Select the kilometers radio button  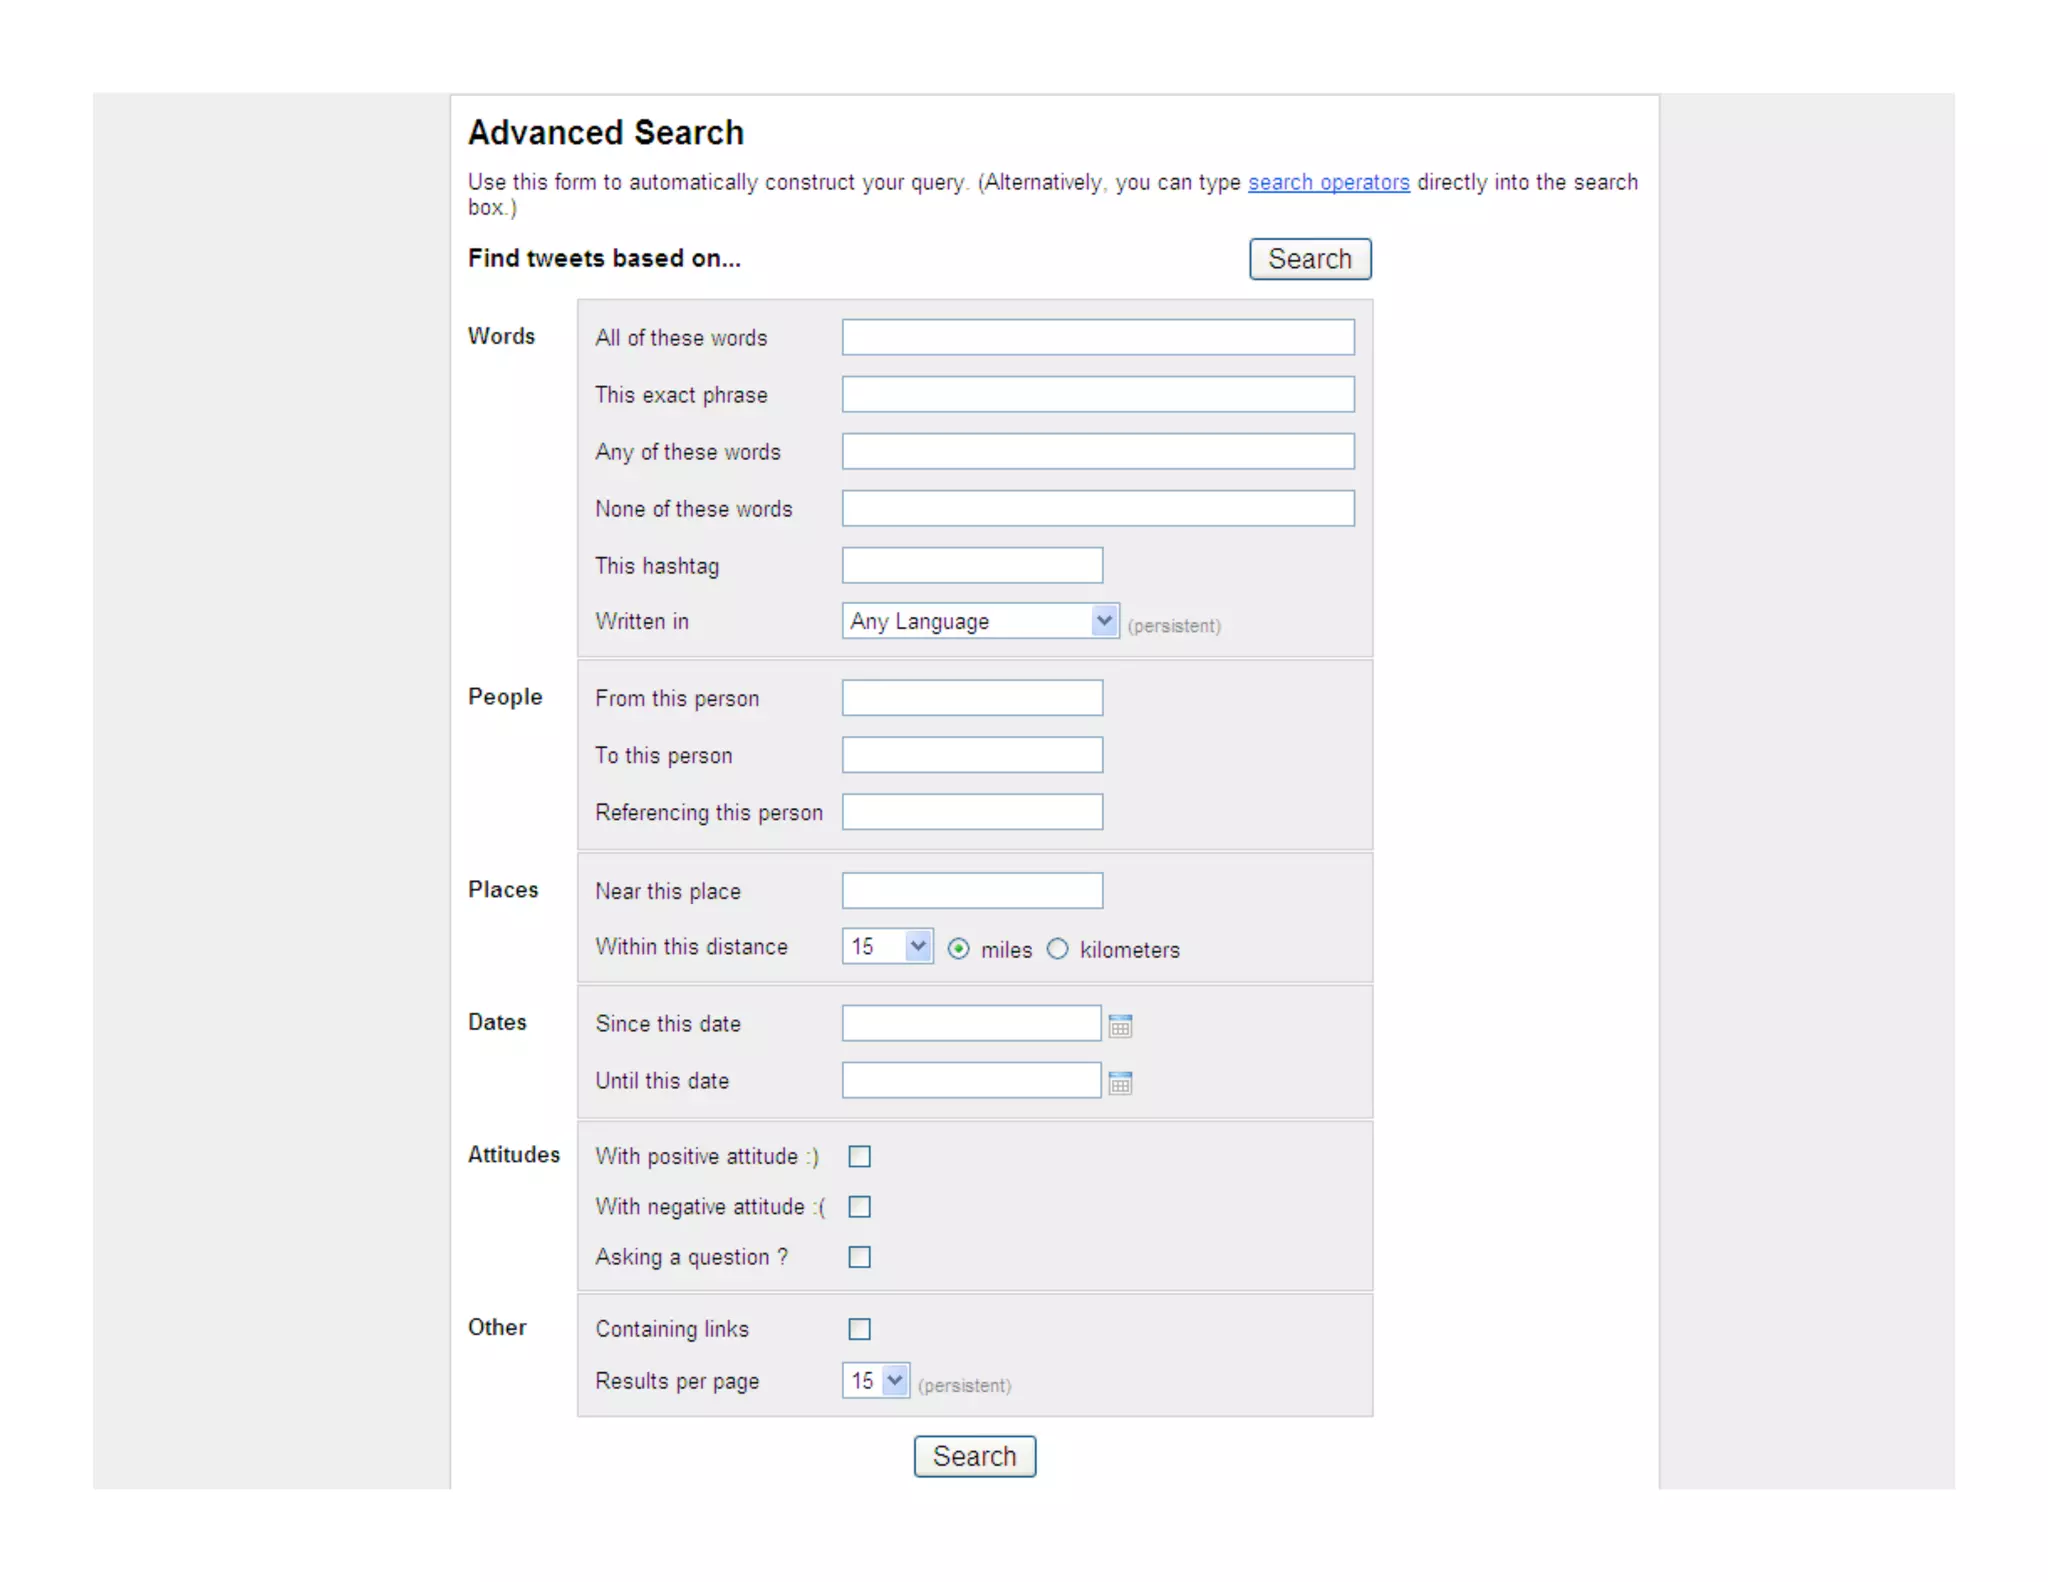pyautogui.click(x=1057, y=948)
